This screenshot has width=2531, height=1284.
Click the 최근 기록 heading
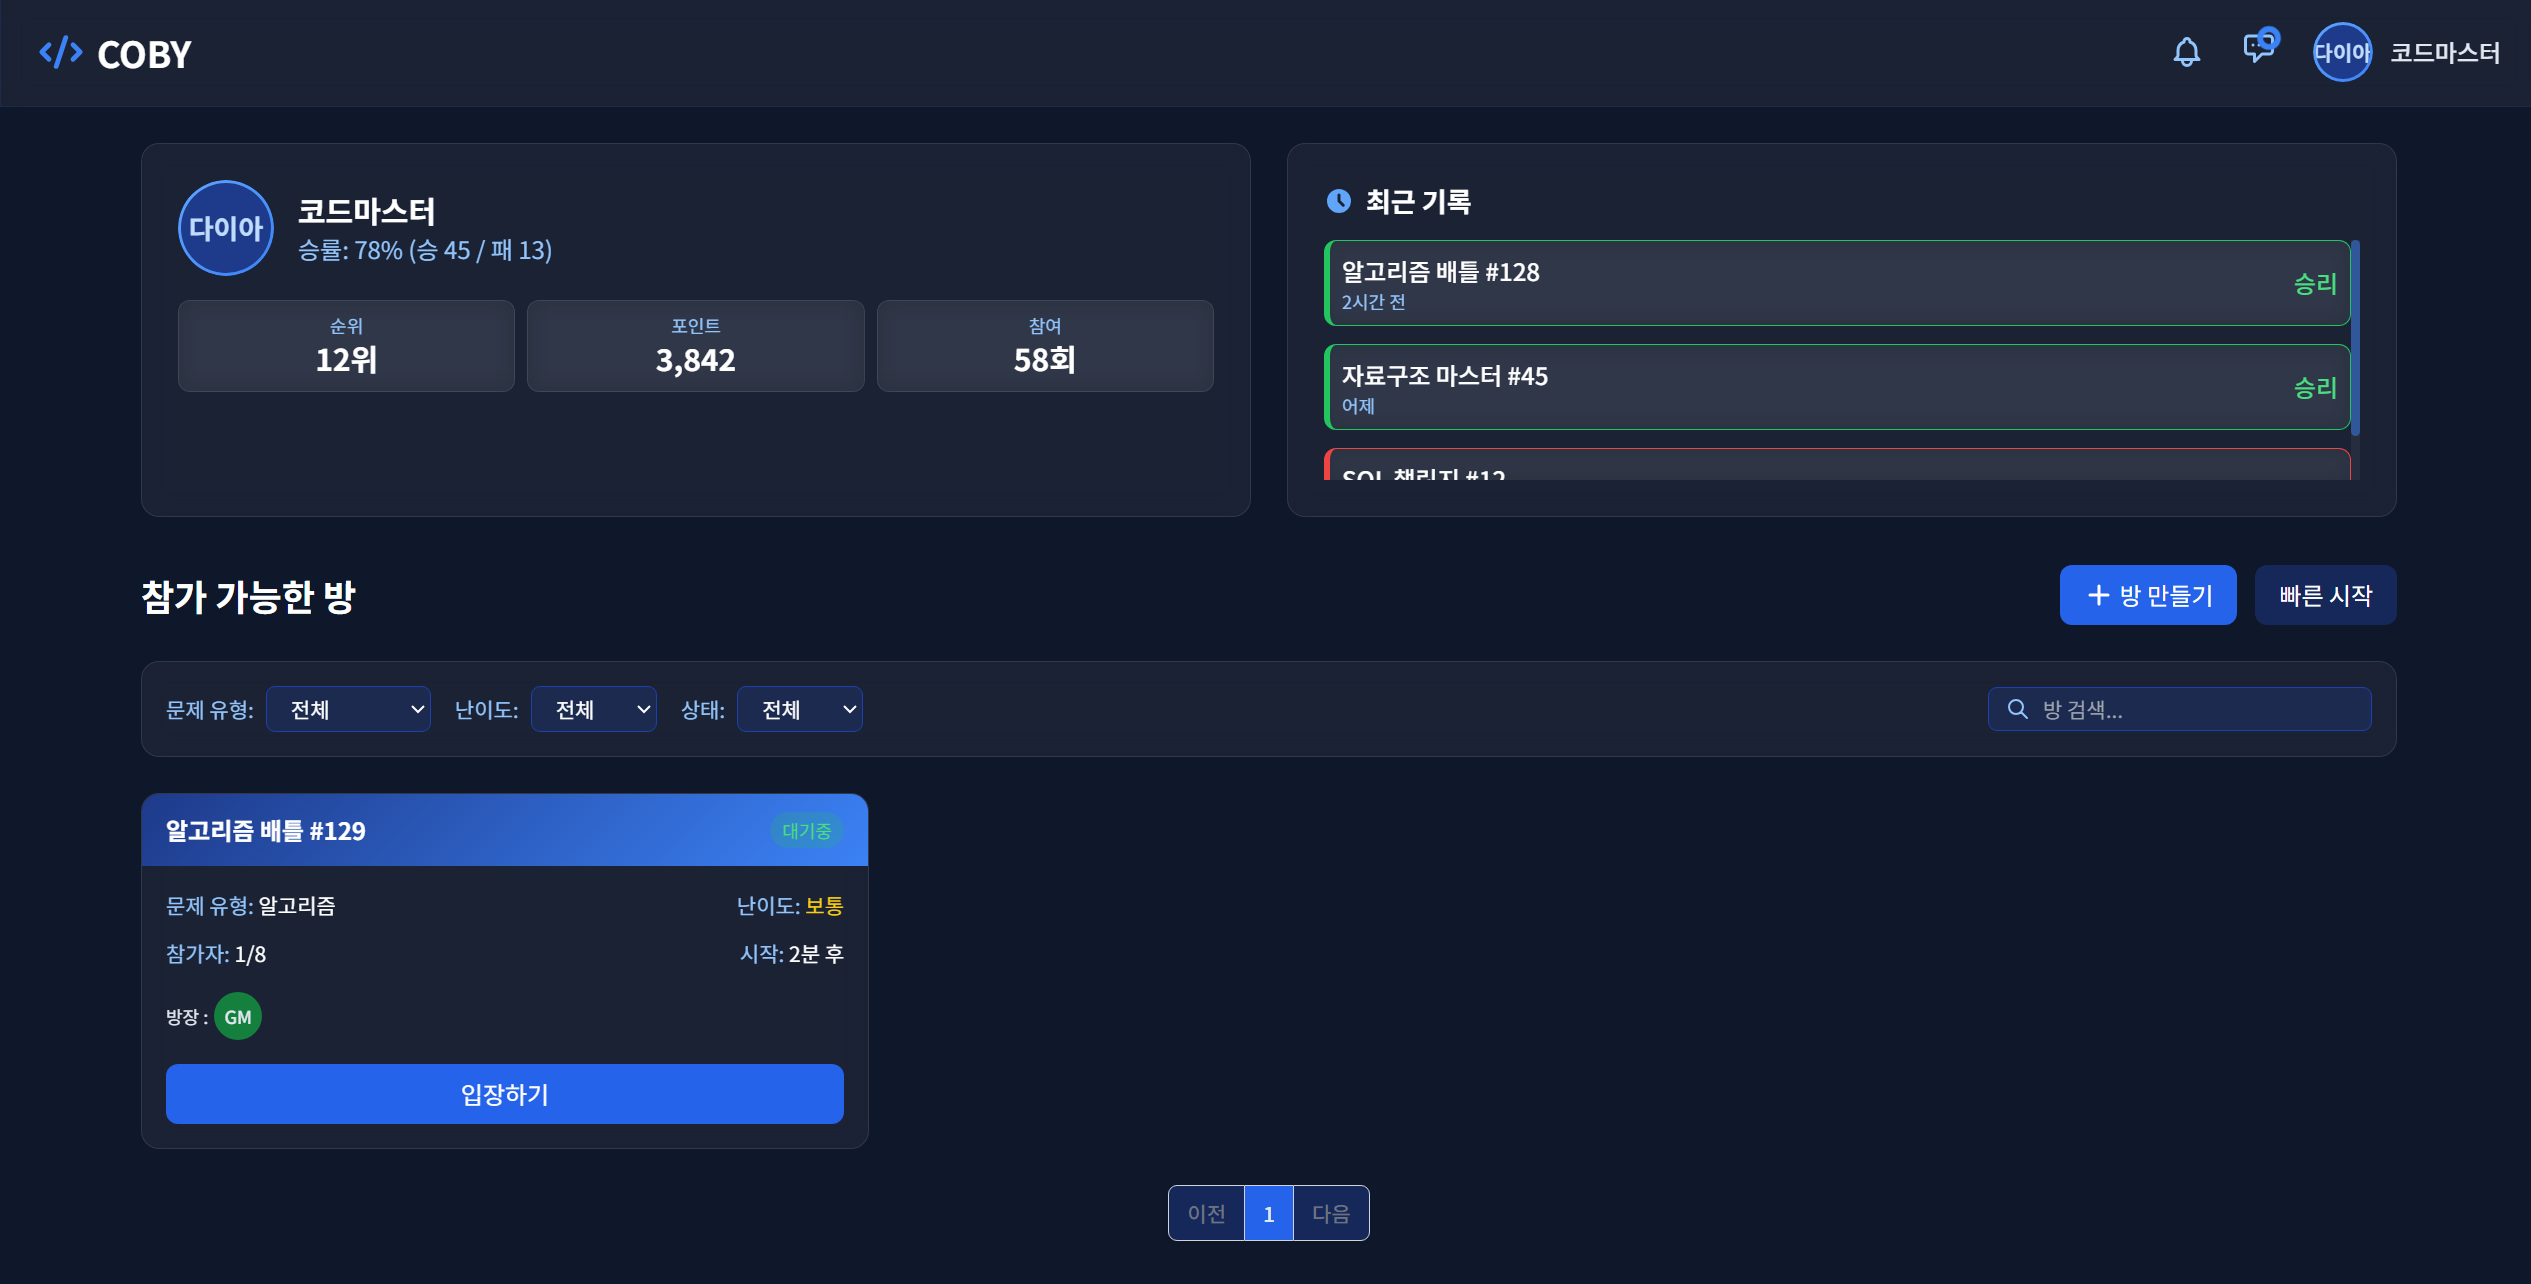(1418, 202)
